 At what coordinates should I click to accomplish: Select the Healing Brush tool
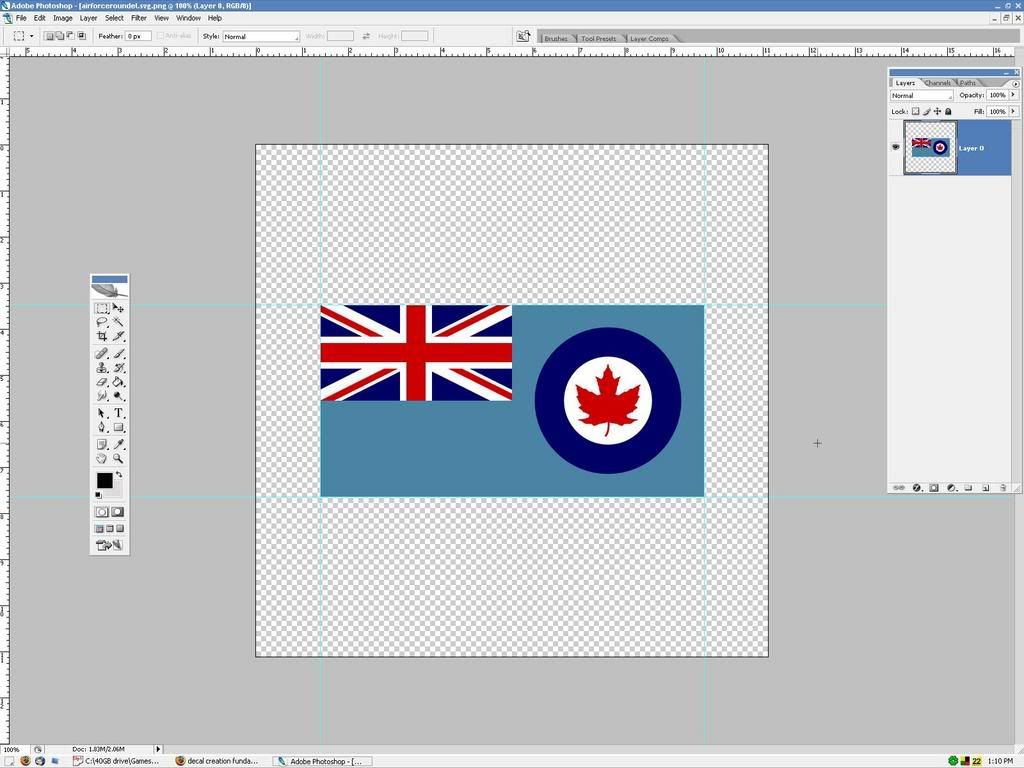[102, 353]
